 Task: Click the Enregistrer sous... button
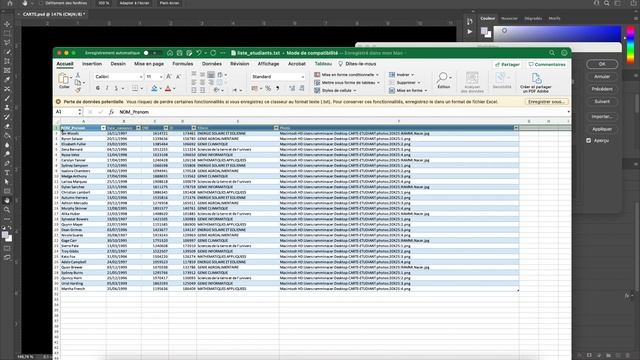click(x=546, y=102)
